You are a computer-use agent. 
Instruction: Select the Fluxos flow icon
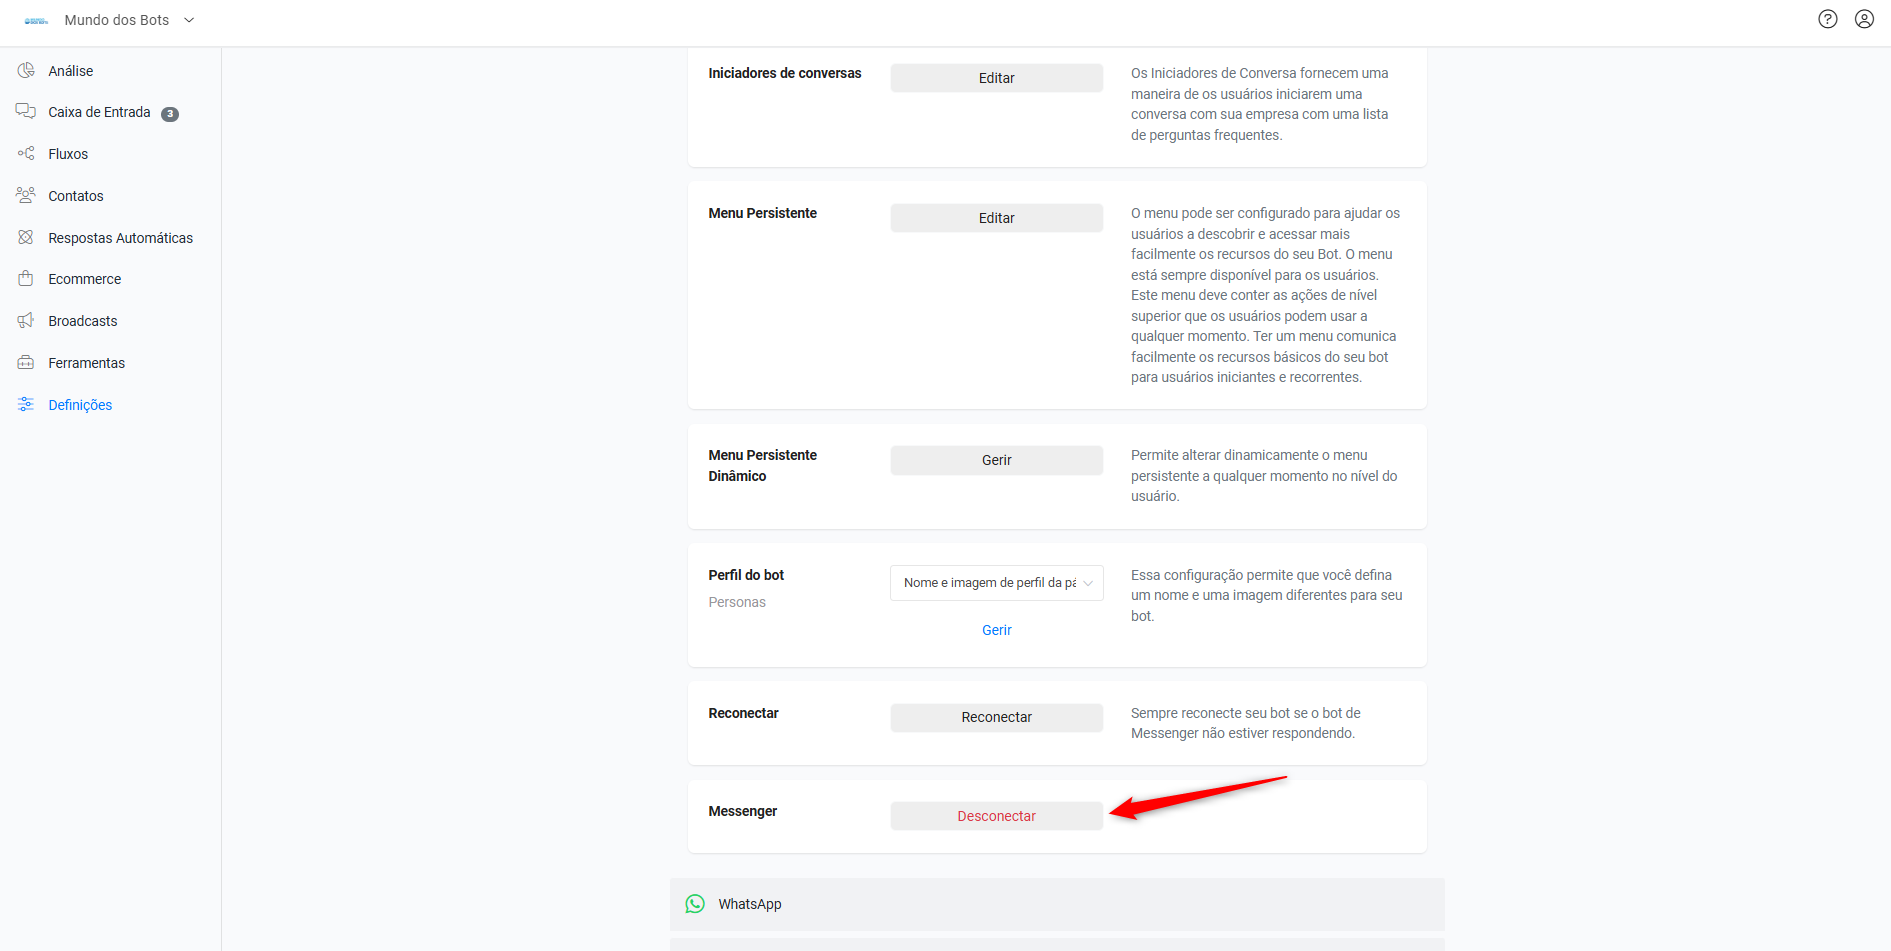(26, 153)
